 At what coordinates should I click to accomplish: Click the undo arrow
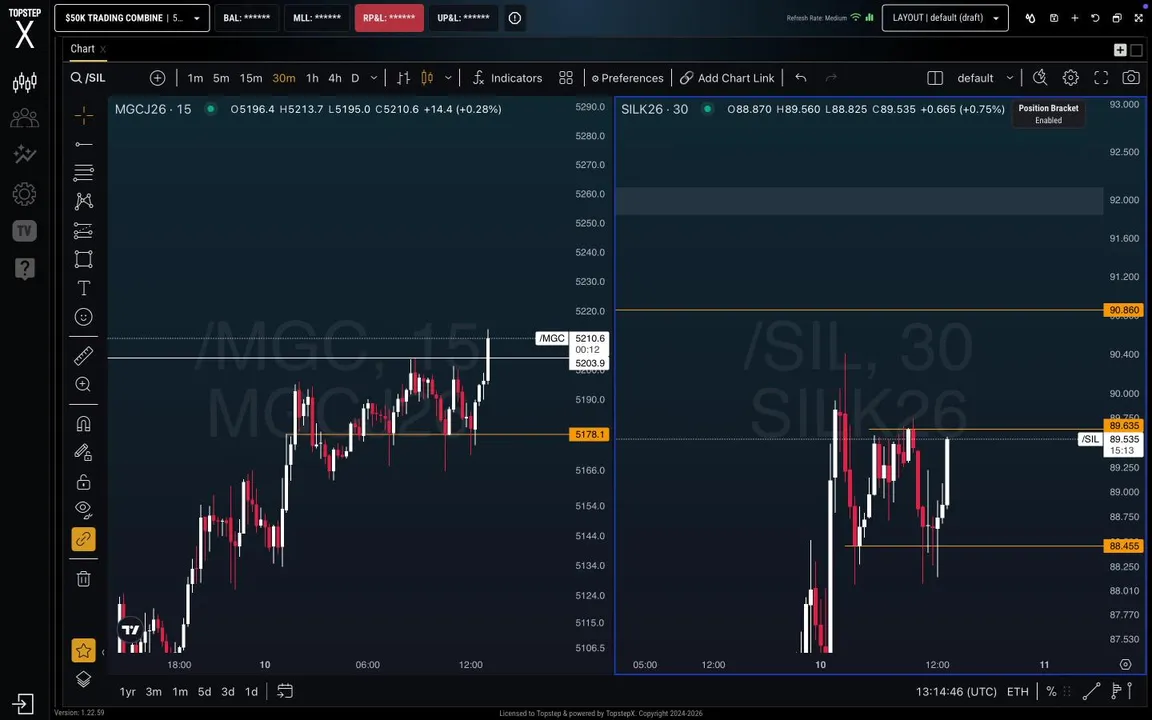tap(801, 78)
